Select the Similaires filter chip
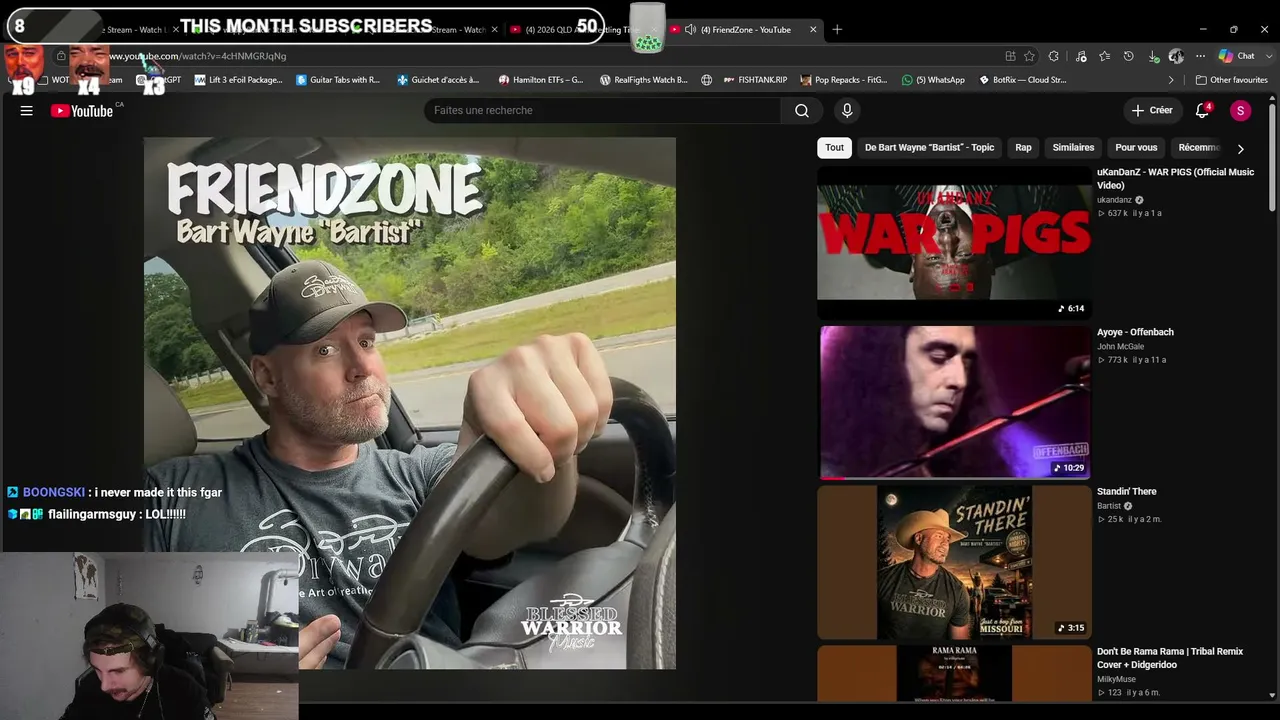Image resolution: width=1280 pixels, height=720 pixels. (1073, 148)
